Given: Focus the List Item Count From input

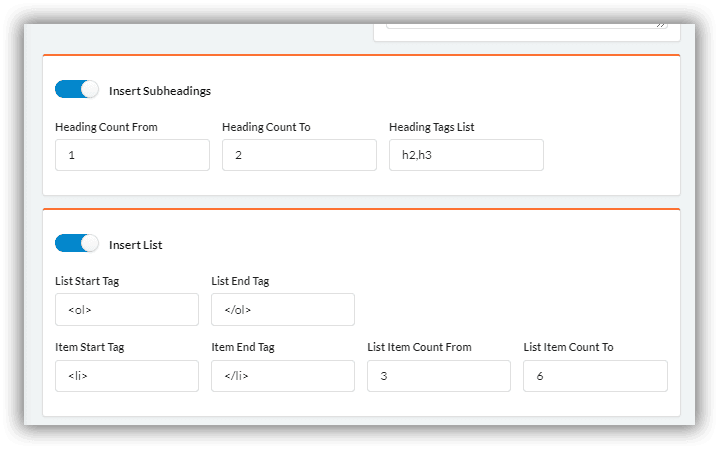Looking at the screenshot, I should coord(439,376).
